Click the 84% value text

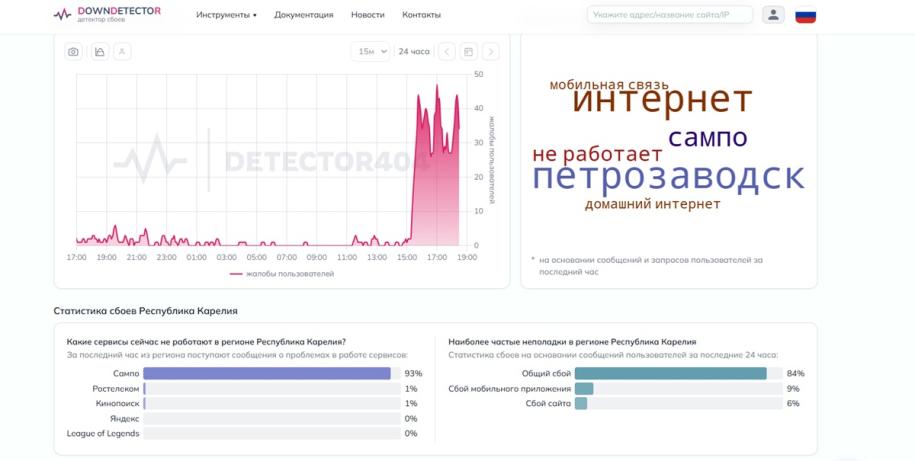point(795,373)
